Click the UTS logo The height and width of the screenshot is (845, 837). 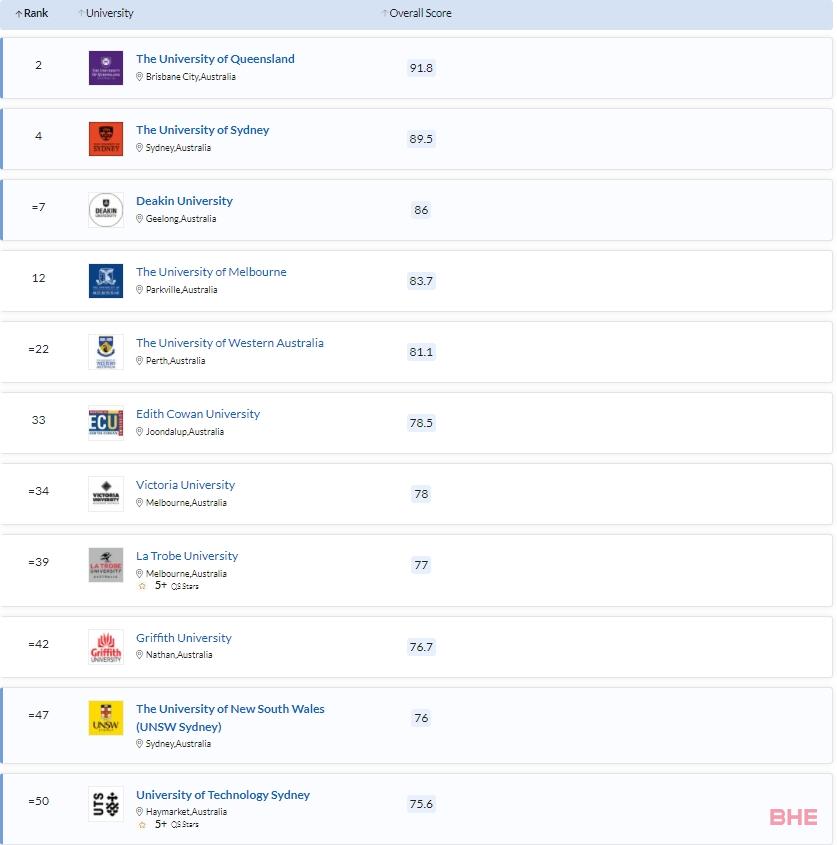pyautogui.click(x=106, y=804)
